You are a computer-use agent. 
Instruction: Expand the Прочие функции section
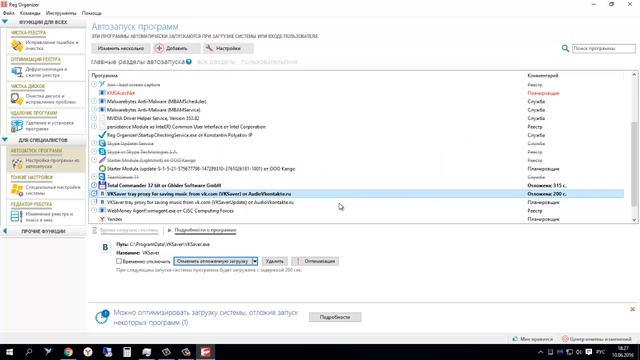click(x=4, y=231)
